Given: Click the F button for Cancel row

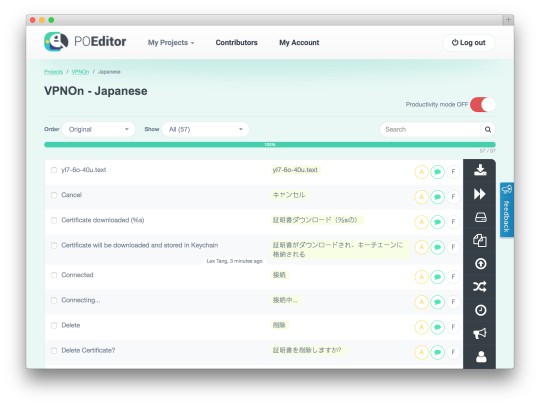Looking at the screenshot, I should point(453,197).
